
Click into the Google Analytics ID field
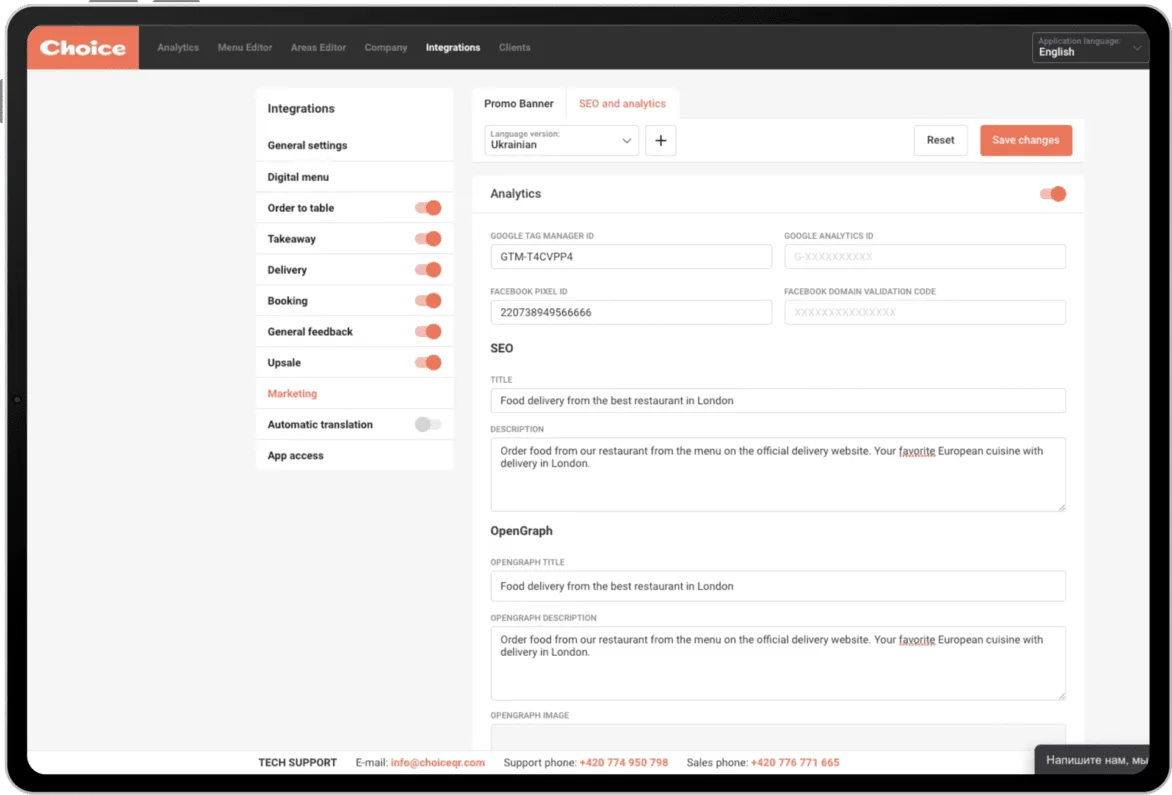point(924,257)
